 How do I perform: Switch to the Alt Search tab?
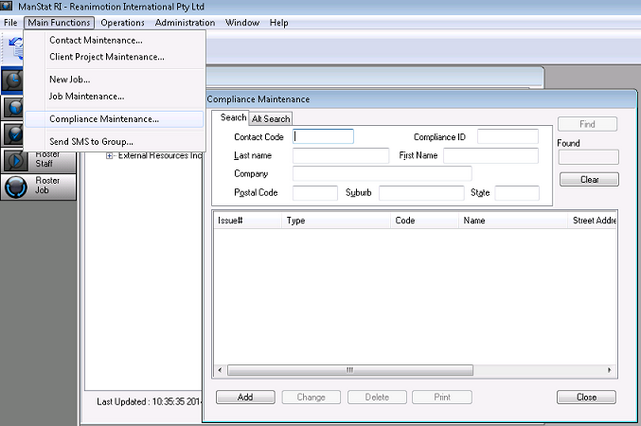pyautogui.click(x=271, y=118)
